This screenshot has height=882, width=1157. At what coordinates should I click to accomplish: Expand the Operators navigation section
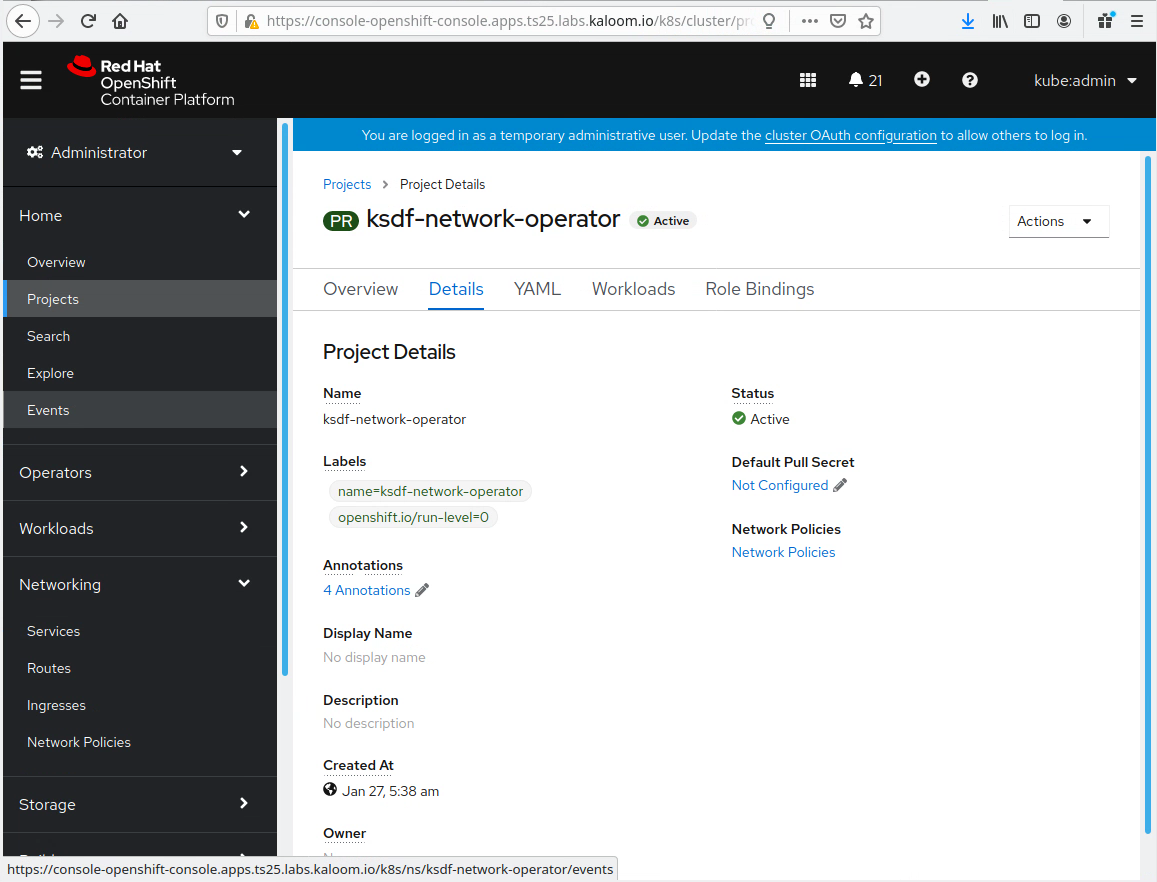tap(139, 473)
